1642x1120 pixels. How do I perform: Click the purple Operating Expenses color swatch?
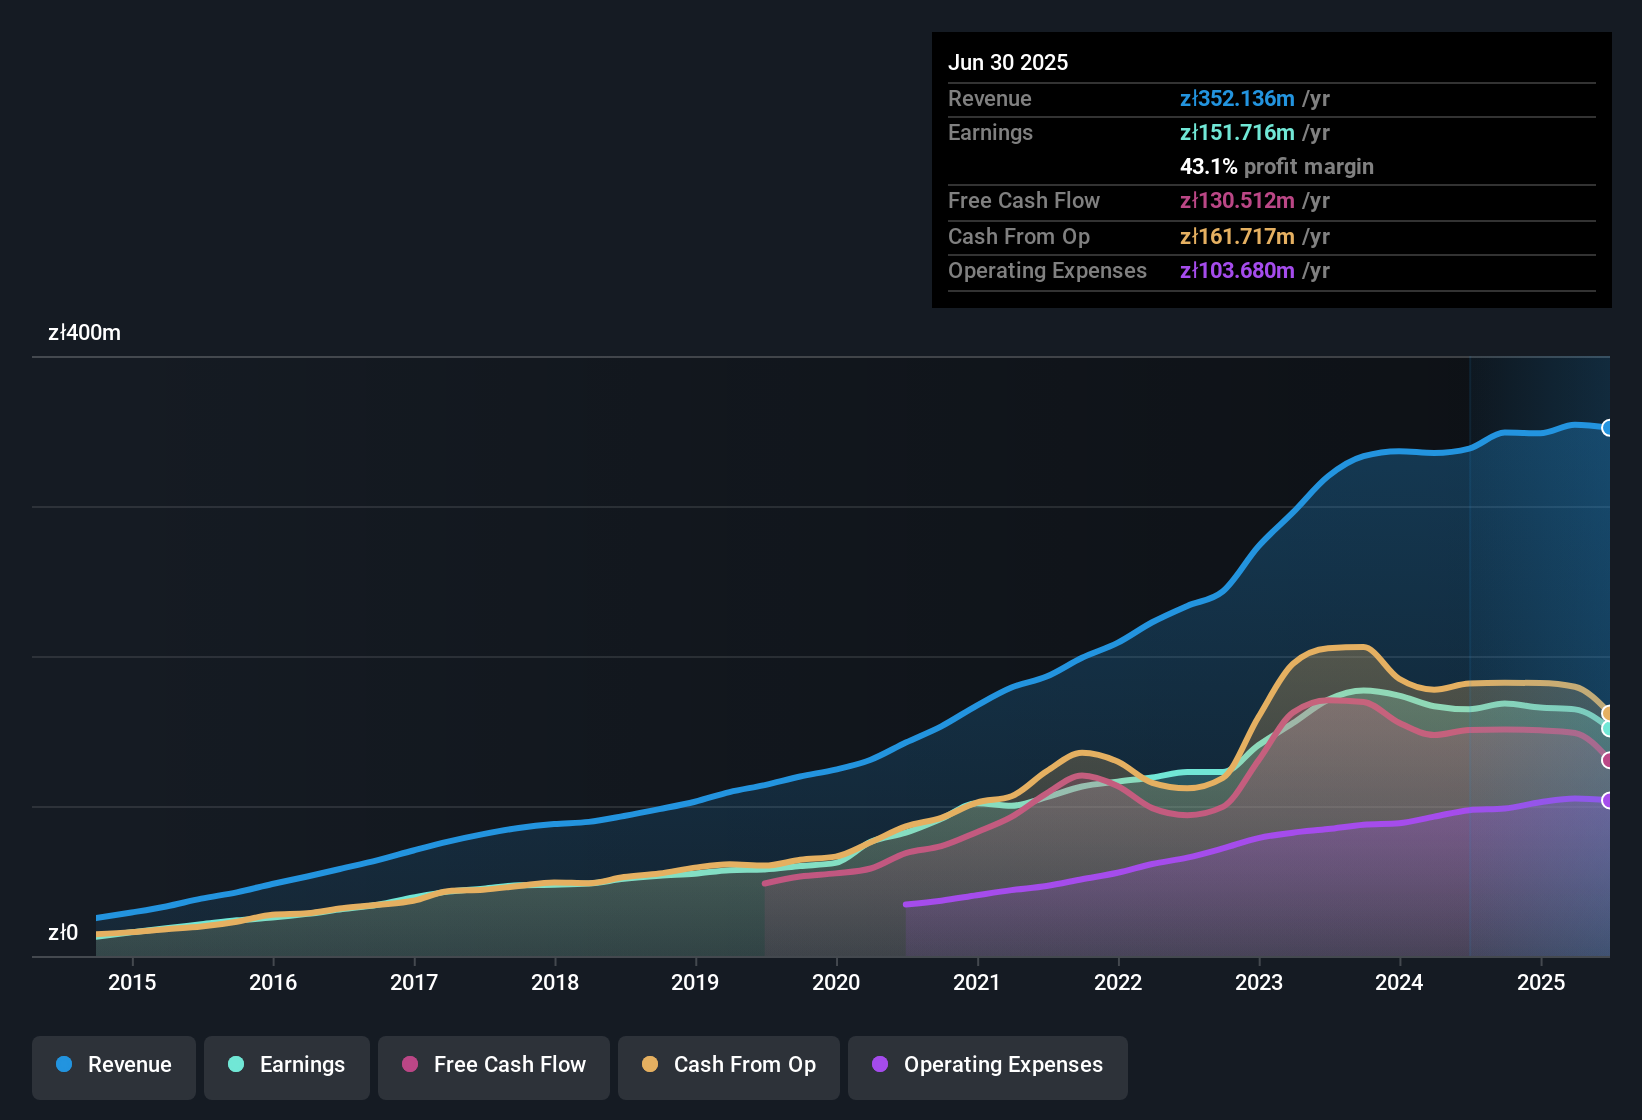point(879,1065)
